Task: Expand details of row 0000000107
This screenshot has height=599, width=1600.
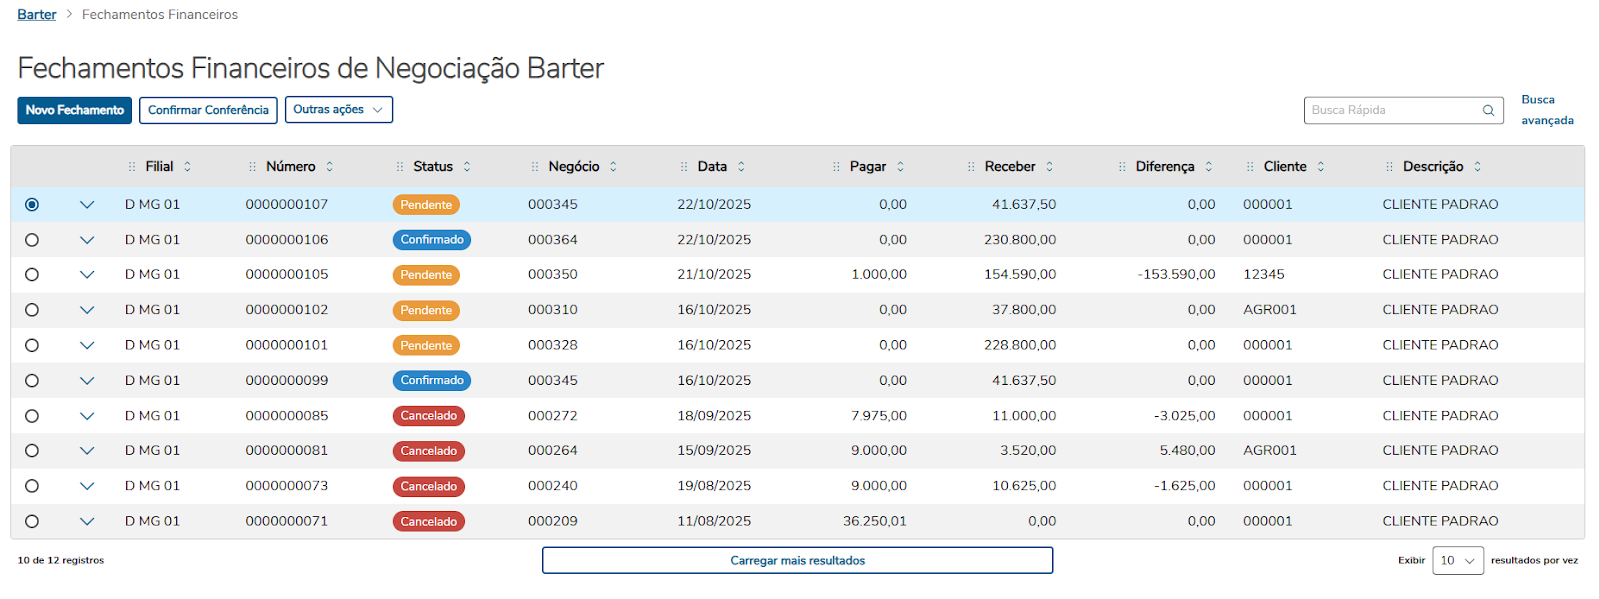Action: pyautogui.click(x=87, y=205)
